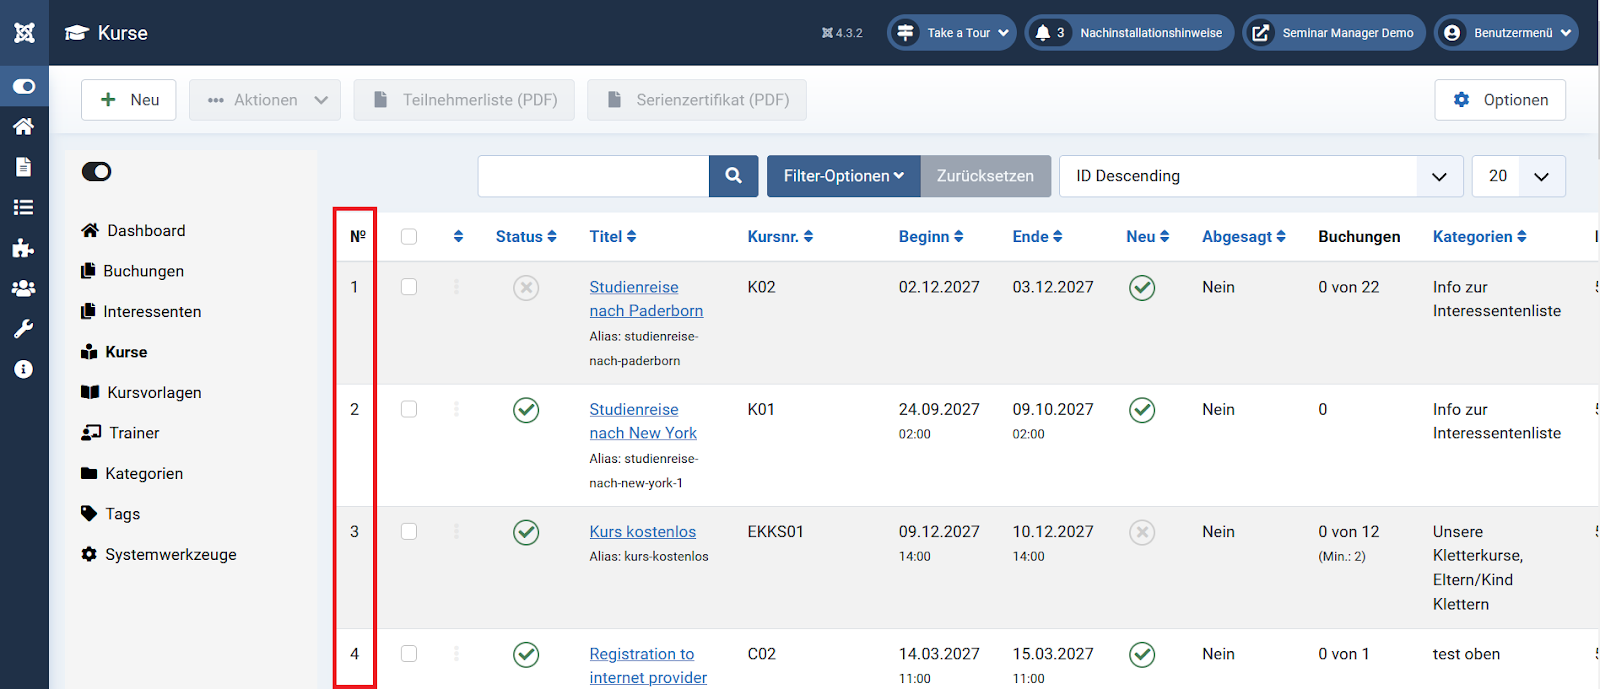The width and height of the screenshot is (1600, 689).
Task: Open Studienreise nach Paderborn course
Action: (646, 299)
